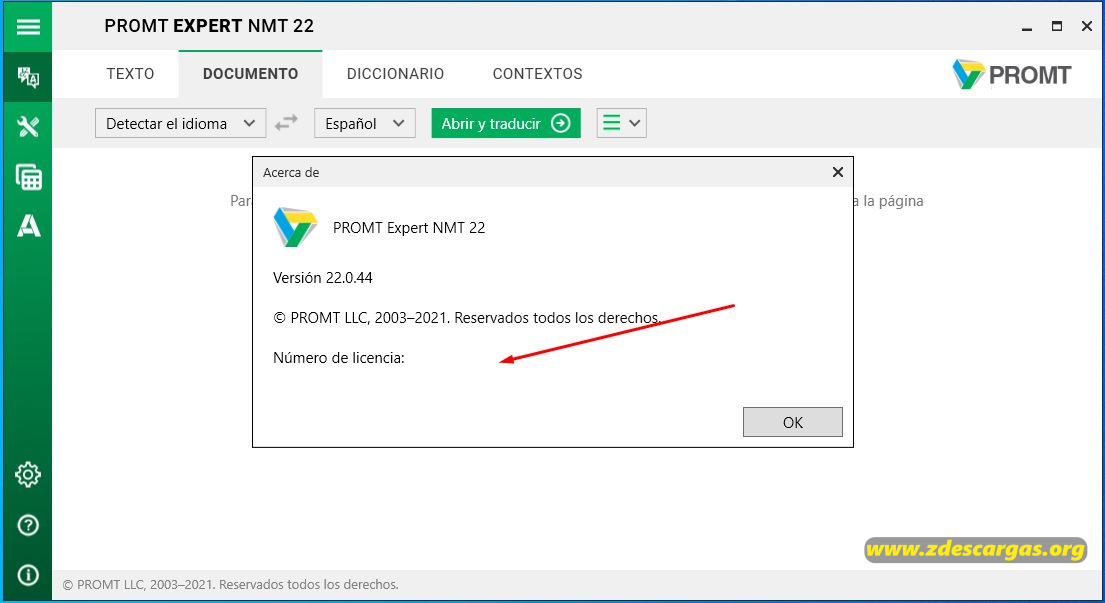Switch to the CONTEXTOS tab
The image size is (1105, 603).
(x=538, y=74)
